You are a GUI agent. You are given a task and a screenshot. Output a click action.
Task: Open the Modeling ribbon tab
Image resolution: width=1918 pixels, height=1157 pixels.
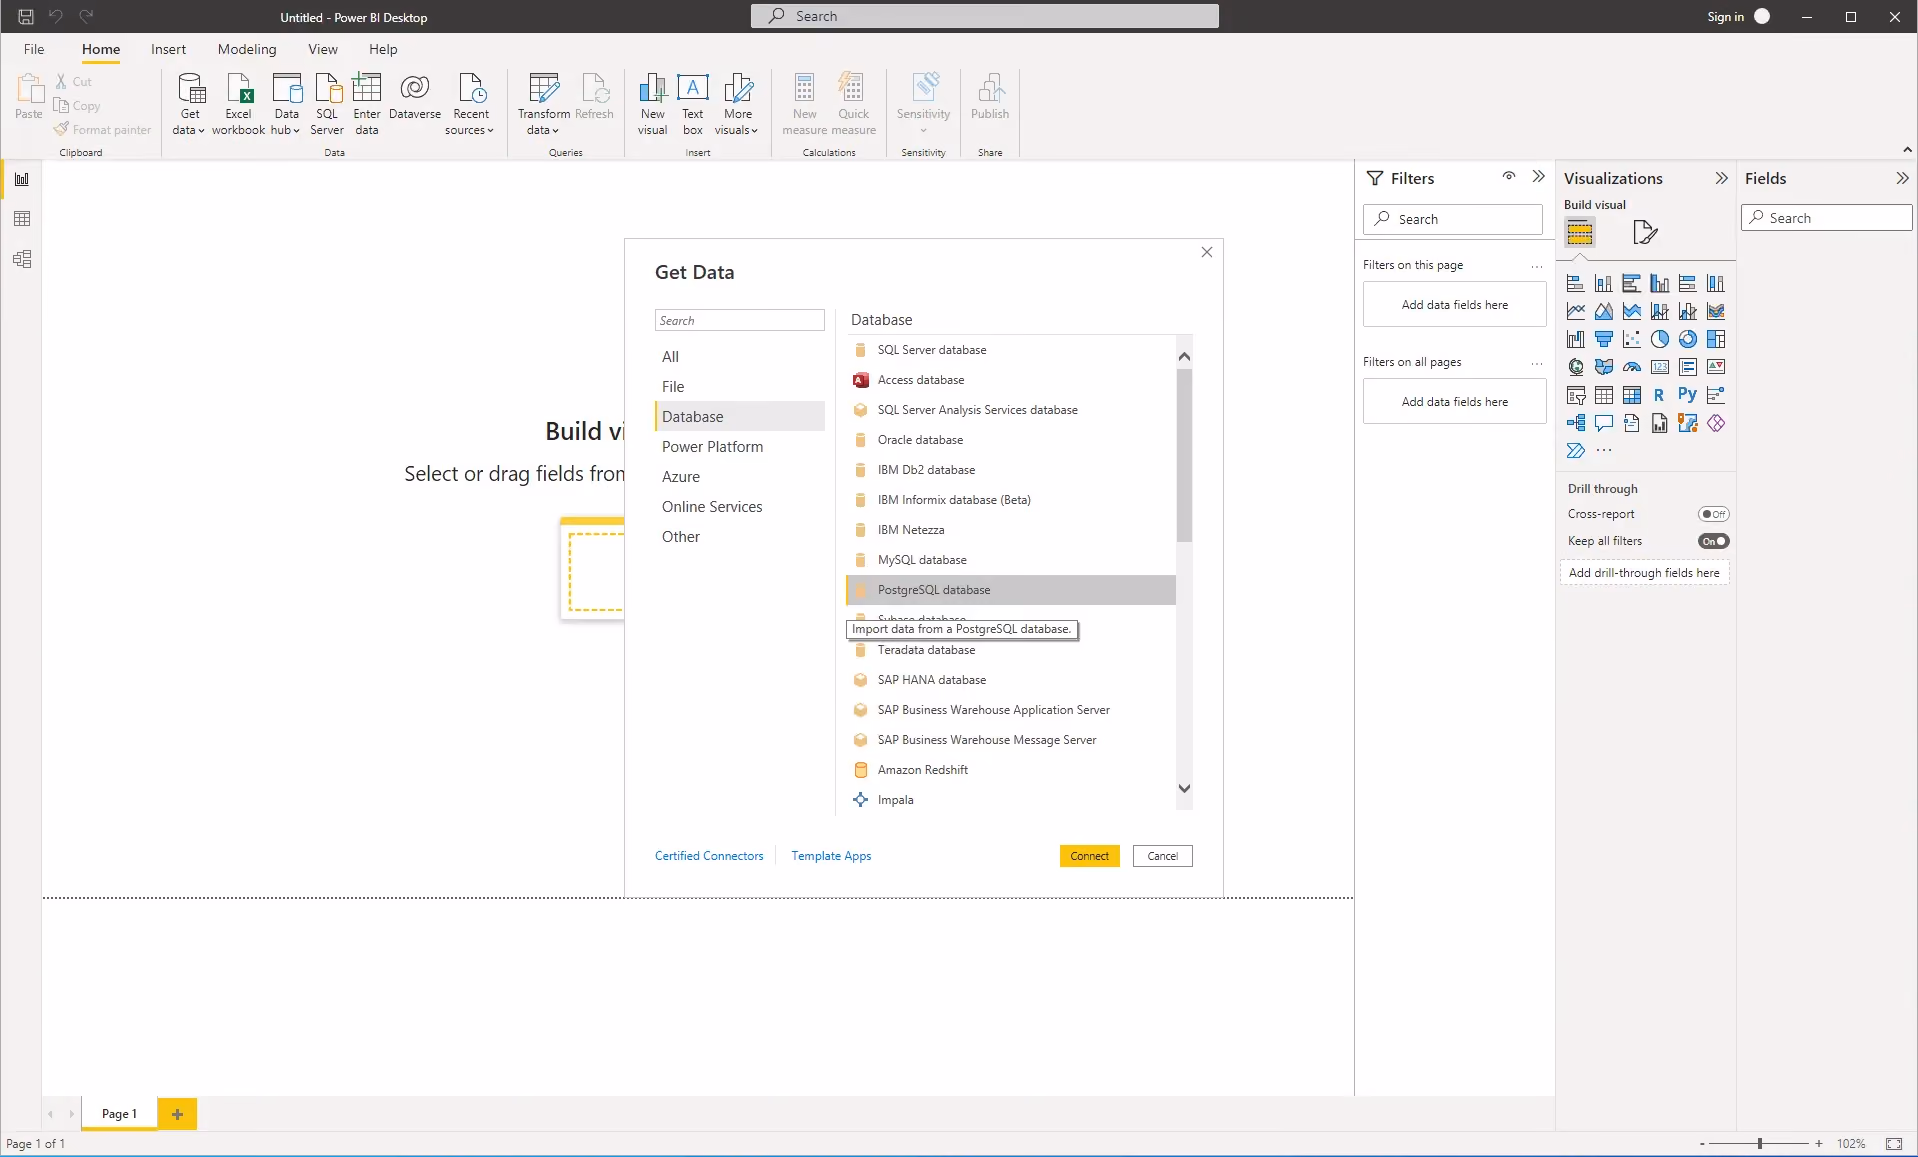coord(247,49)
